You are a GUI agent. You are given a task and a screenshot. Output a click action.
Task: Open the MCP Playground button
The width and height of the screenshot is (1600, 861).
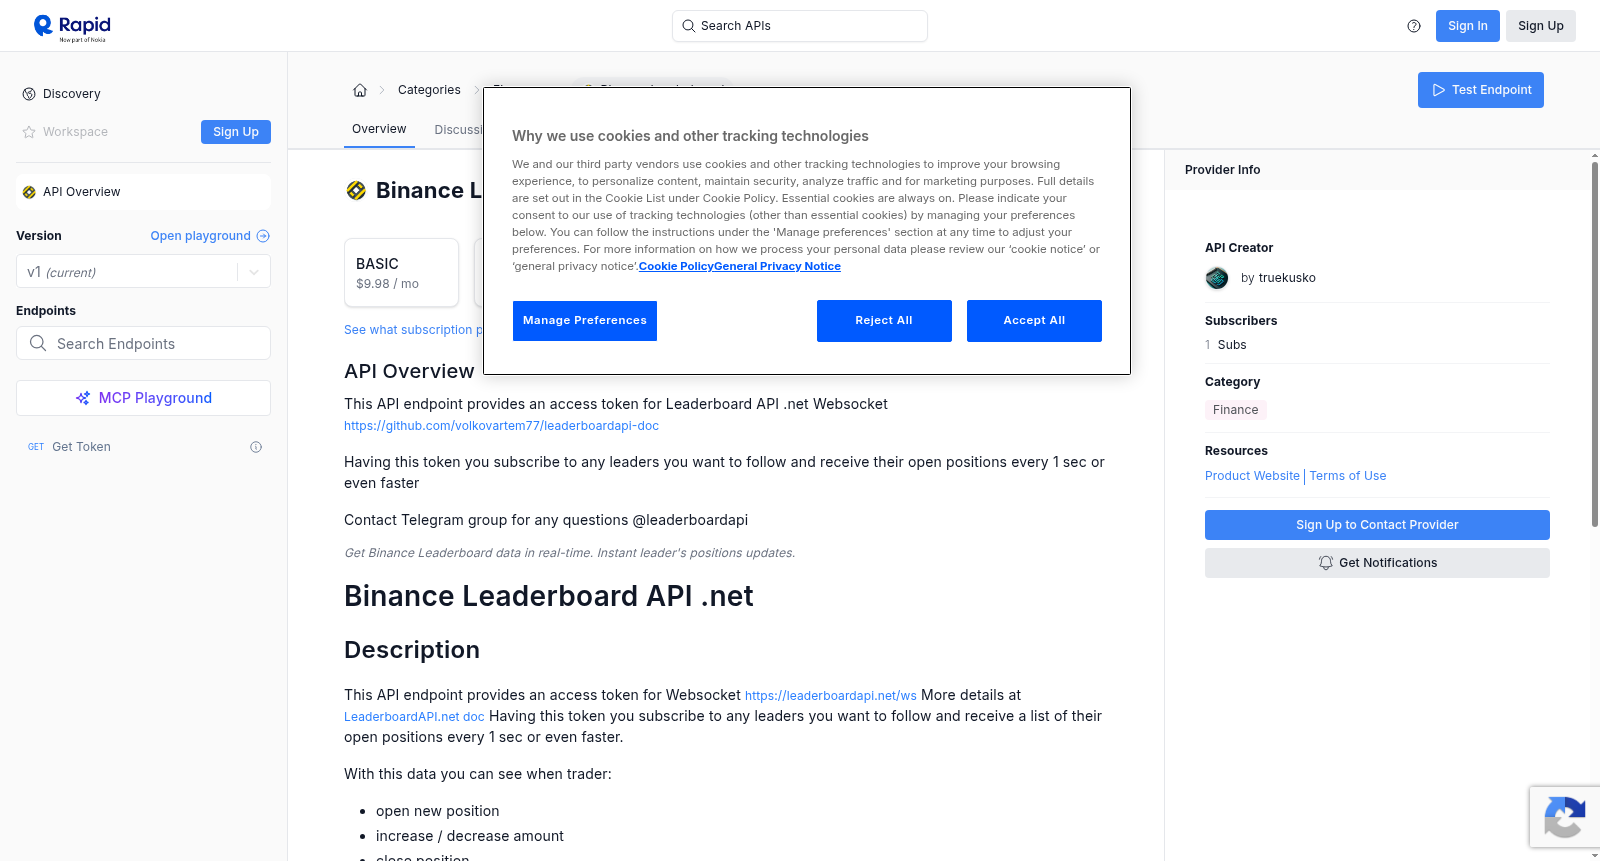coord(143,398)
